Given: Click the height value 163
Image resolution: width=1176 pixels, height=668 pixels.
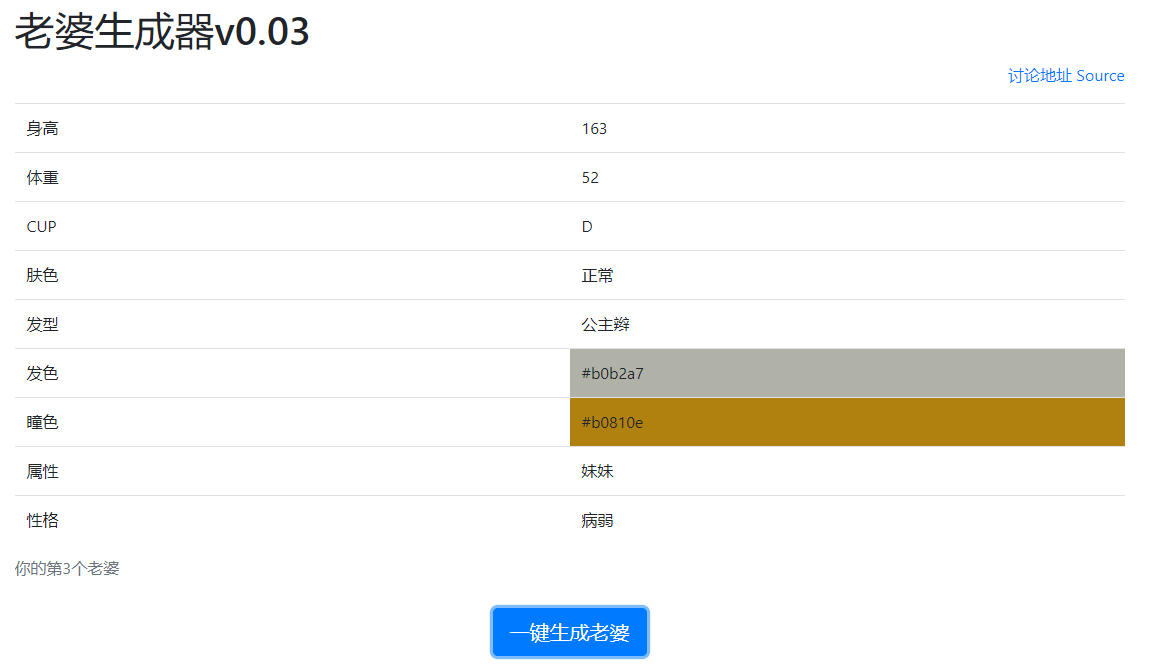Looking at the screenshot, I should [x=594, y=128].
